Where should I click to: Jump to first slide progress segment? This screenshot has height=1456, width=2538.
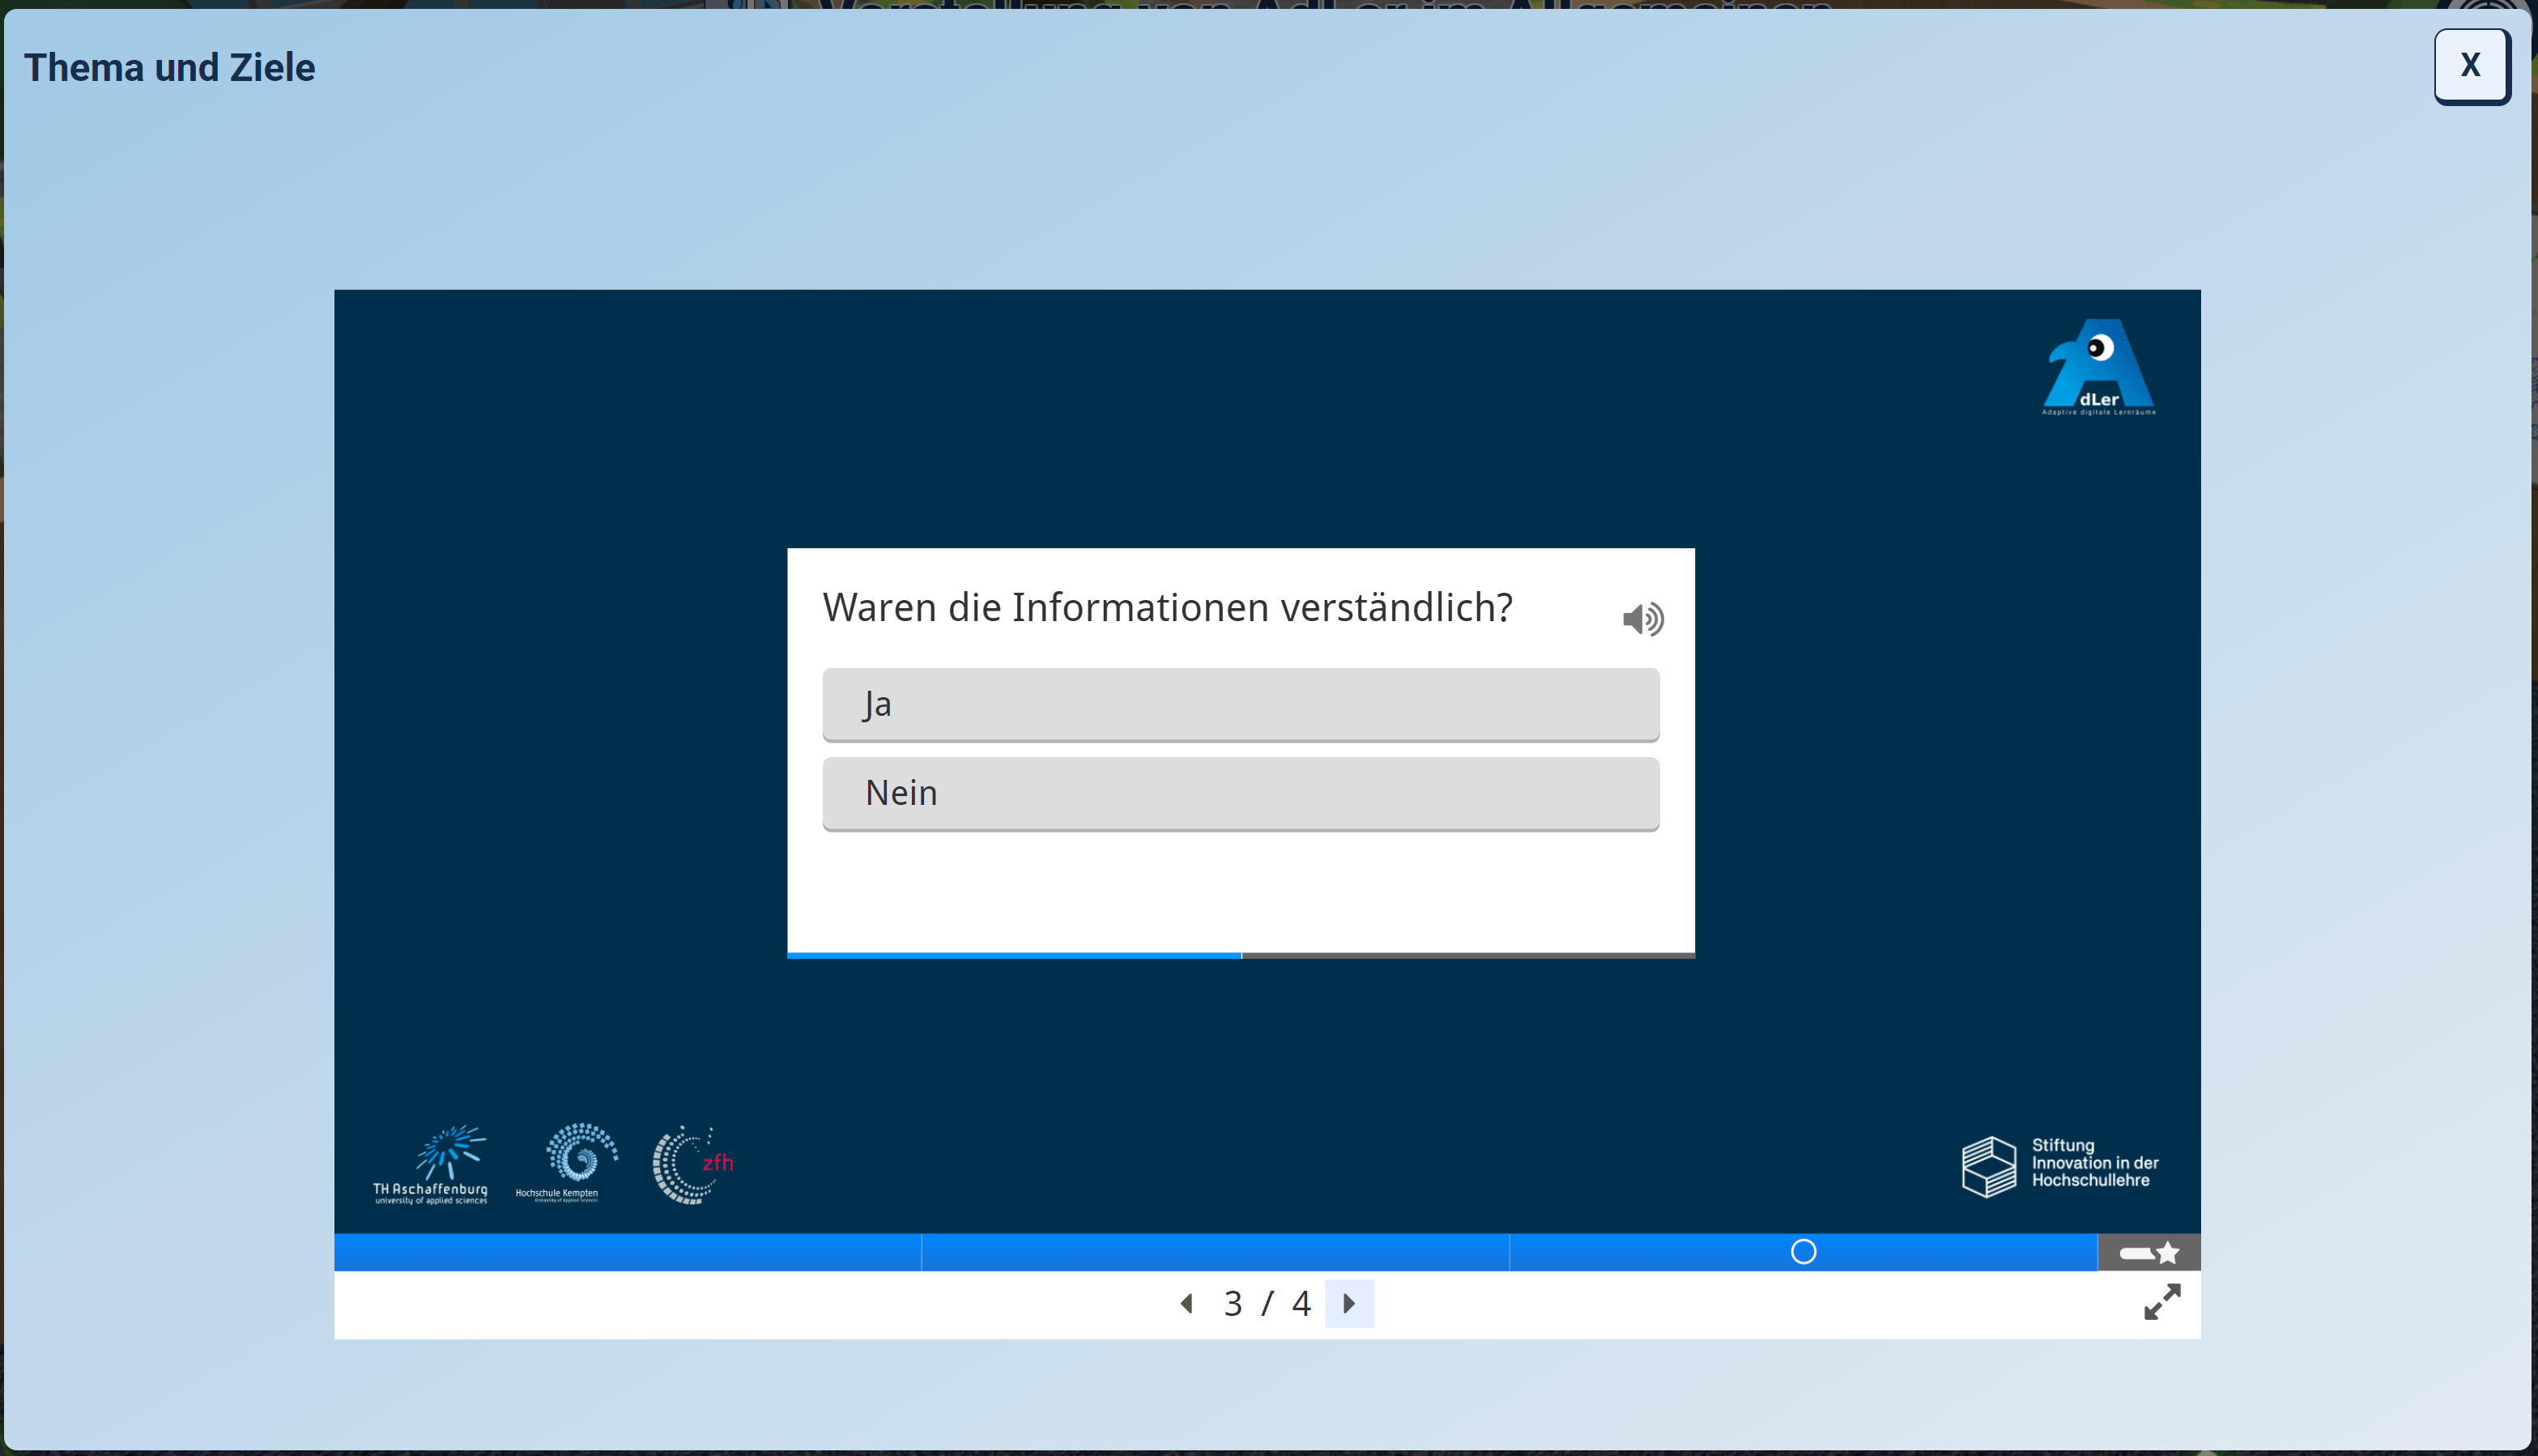627,1252
